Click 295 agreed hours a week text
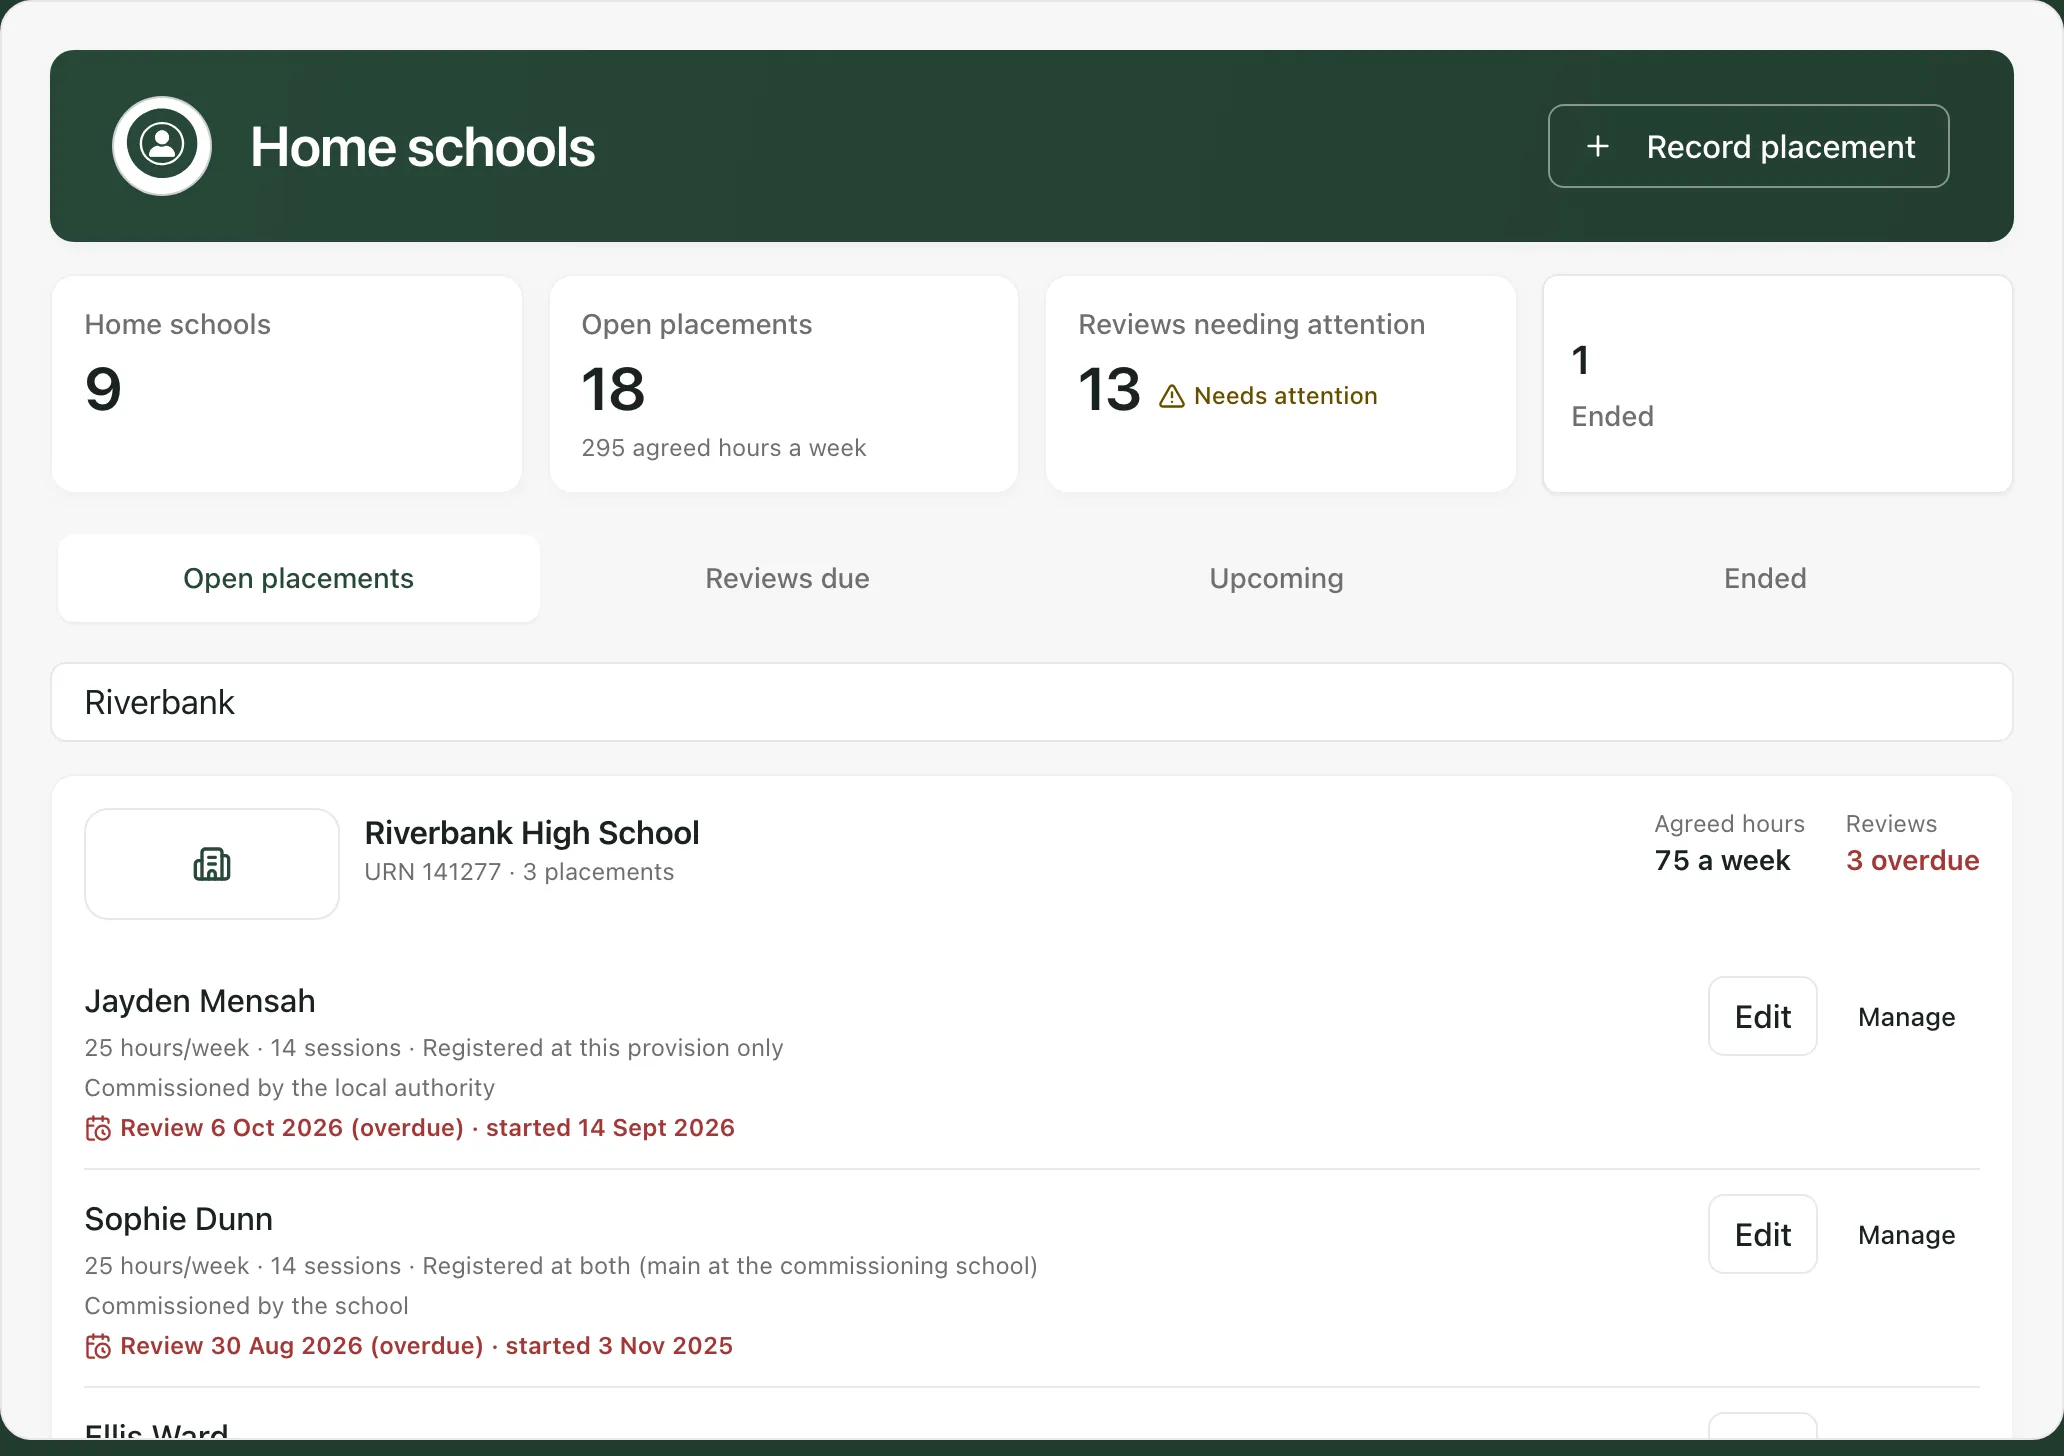Image resolution: width=2064 pixels, height=1456 pixels. pyautogui.click(x=724, y=448)
